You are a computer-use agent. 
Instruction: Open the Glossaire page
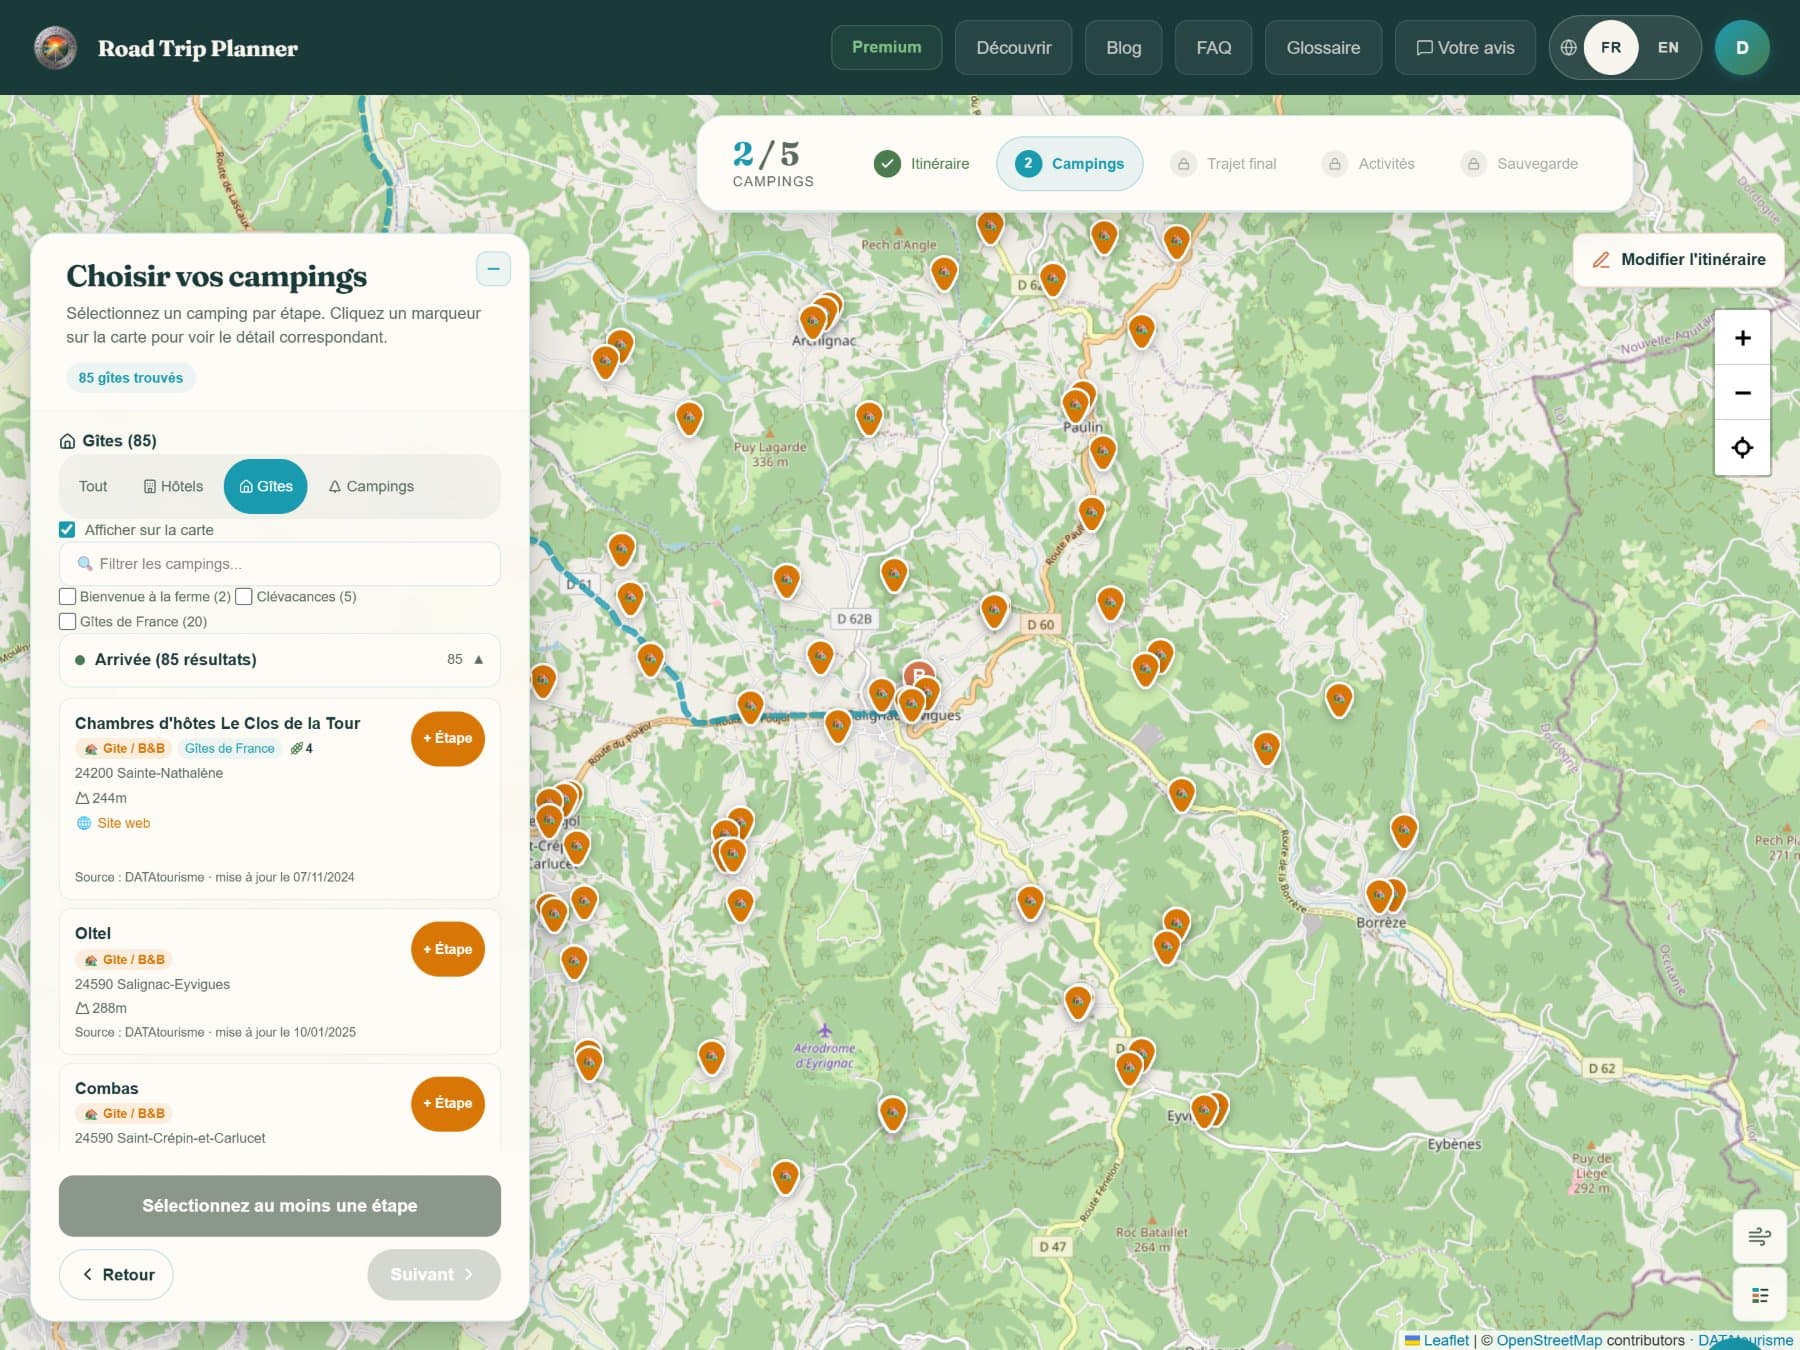pos(1323,47)
